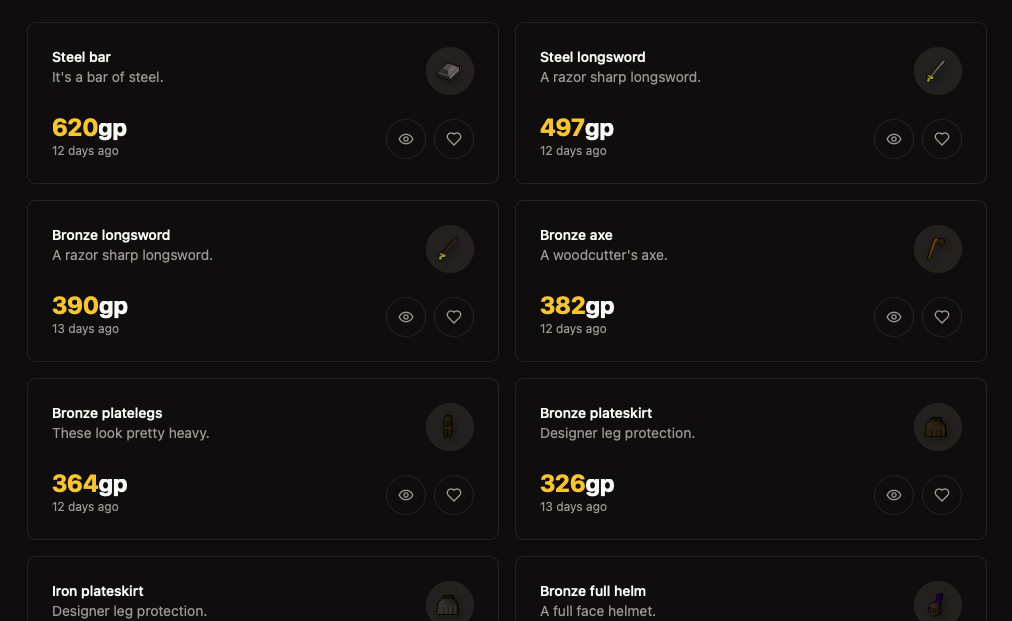Toggle watch on the Bronze plateskirt listing
The width and height of the screenshot is (1012, 621).
click(893, 495)
